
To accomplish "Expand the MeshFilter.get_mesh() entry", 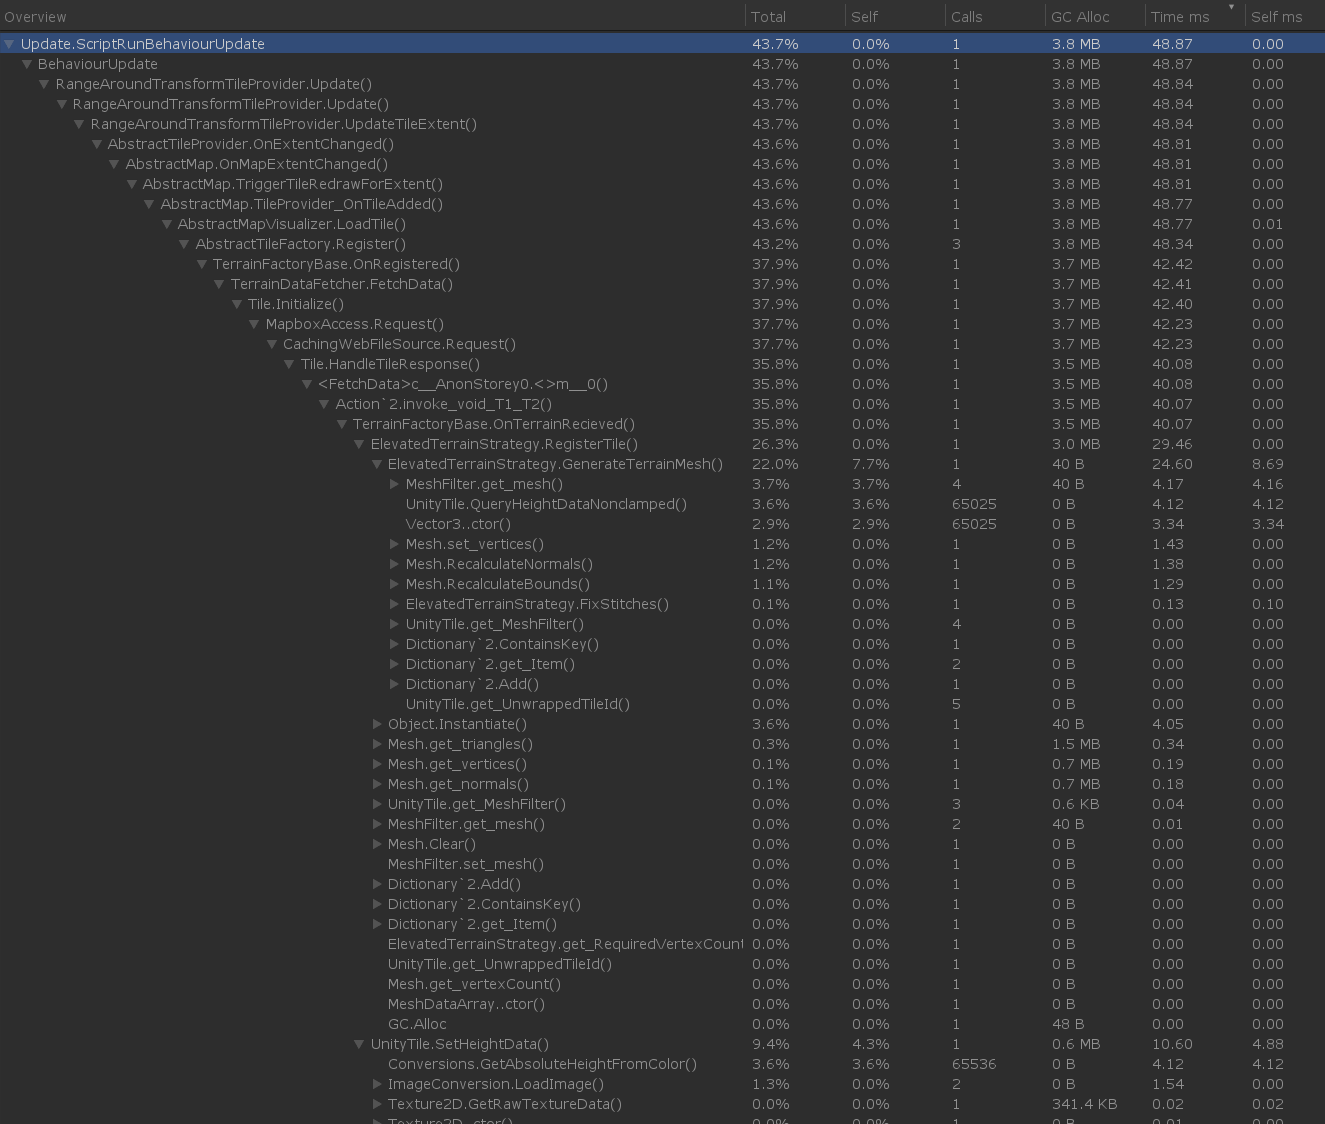I will 393,484.
